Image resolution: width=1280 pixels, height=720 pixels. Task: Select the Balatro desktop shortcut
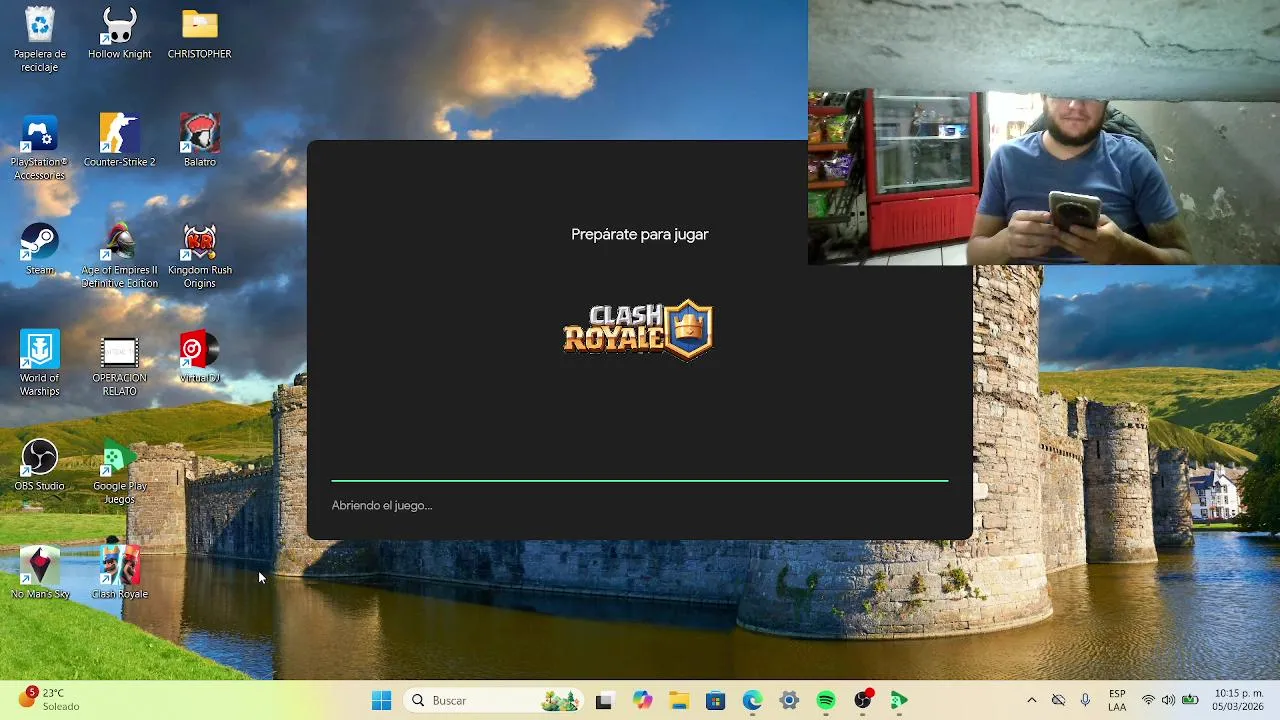199,141
